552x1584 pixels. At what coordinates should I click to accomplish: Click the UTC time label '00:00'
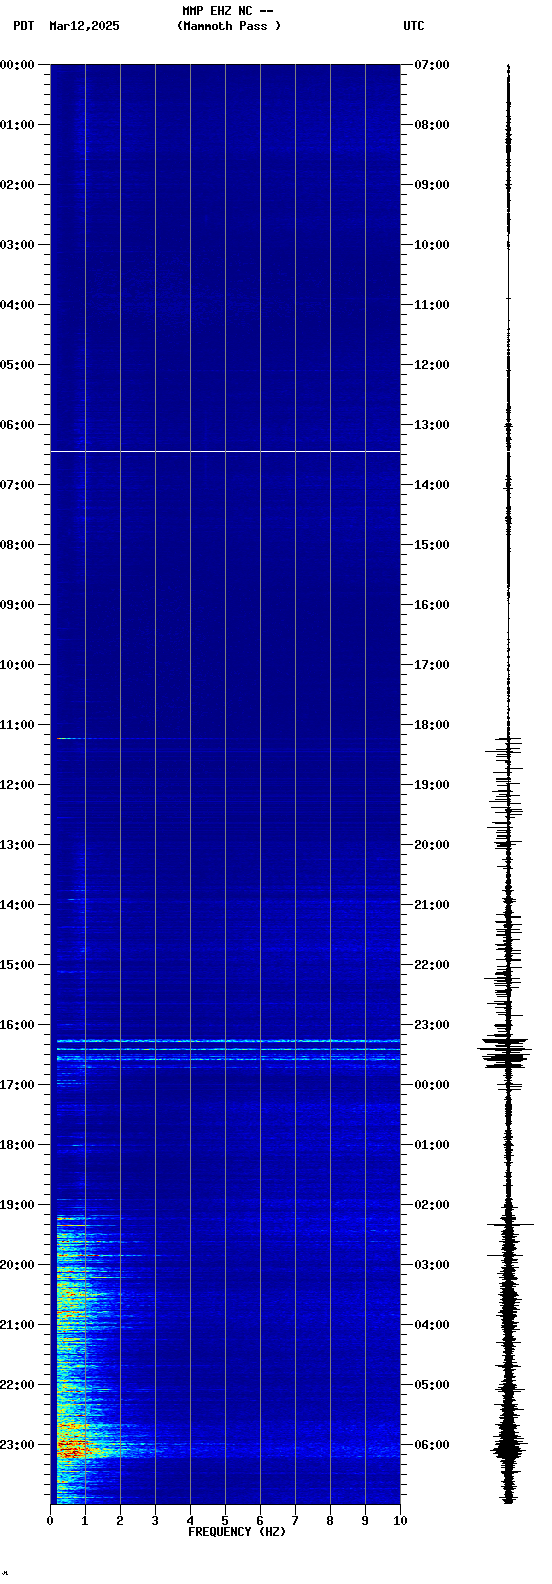(x=432, y=1085)
